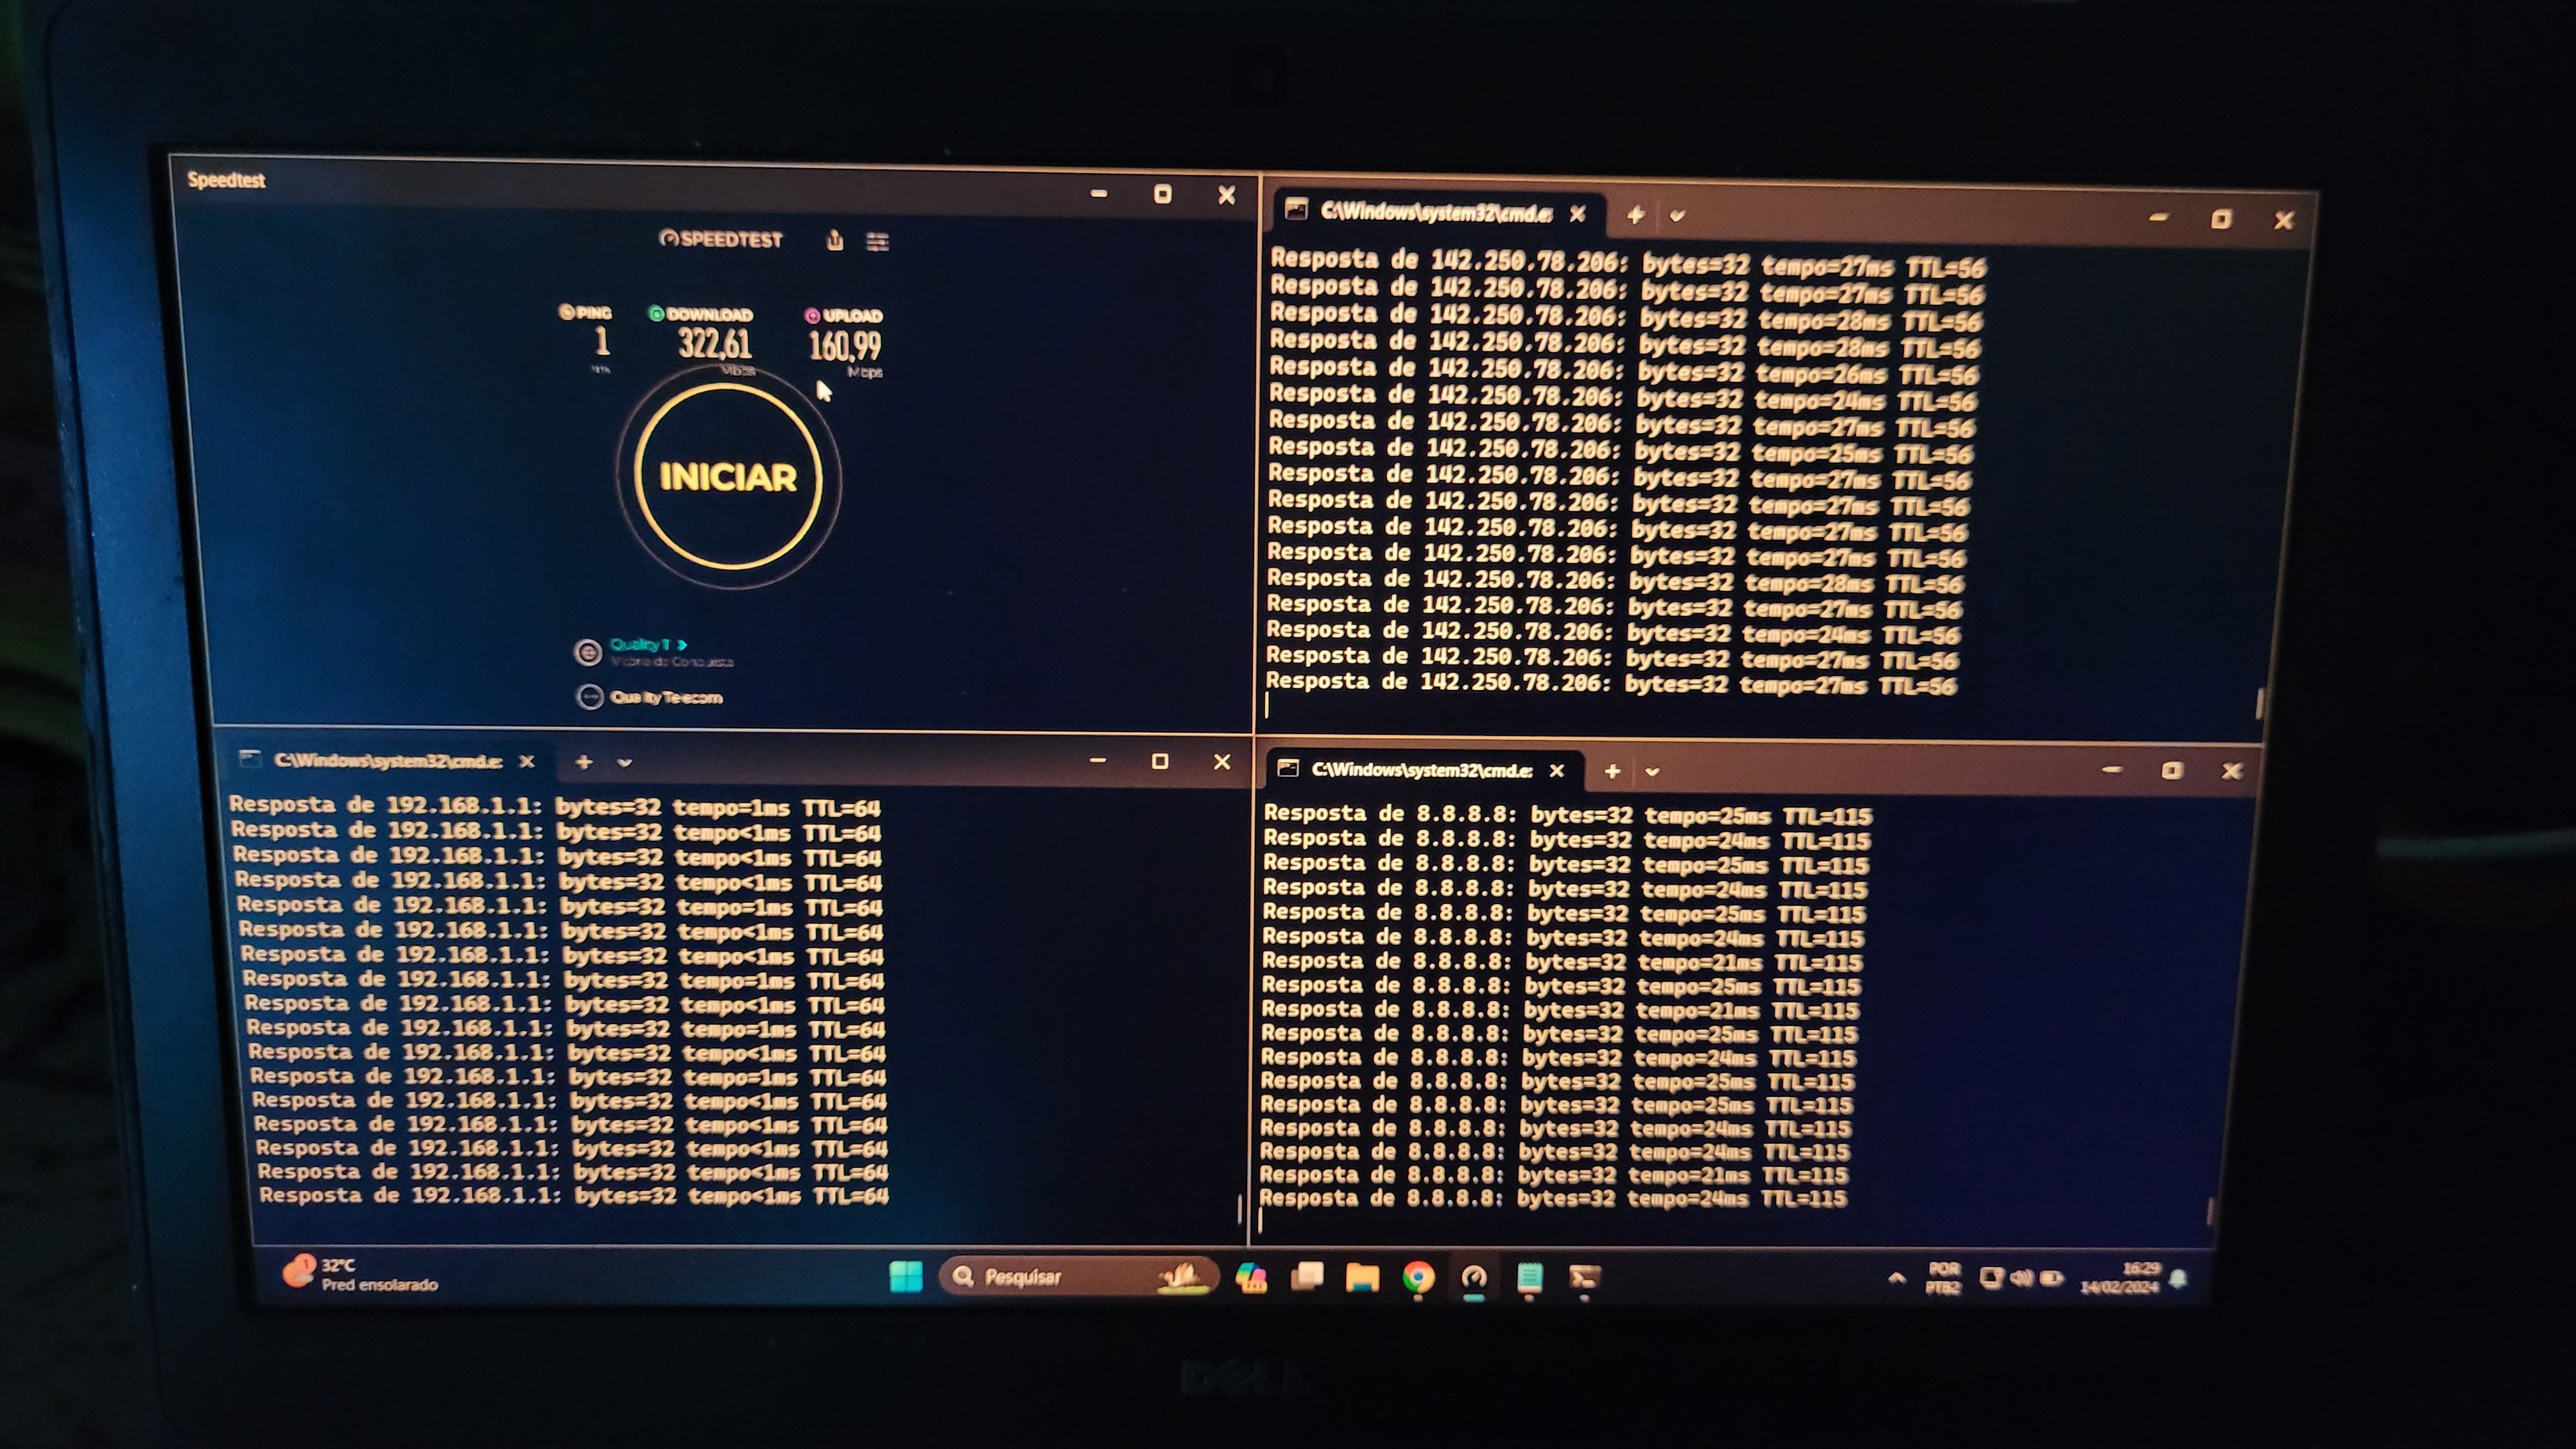This screenshot has height=1449, width=2576.
Task: Open new tab in top-right terminal
Action: coord(1635,215)
